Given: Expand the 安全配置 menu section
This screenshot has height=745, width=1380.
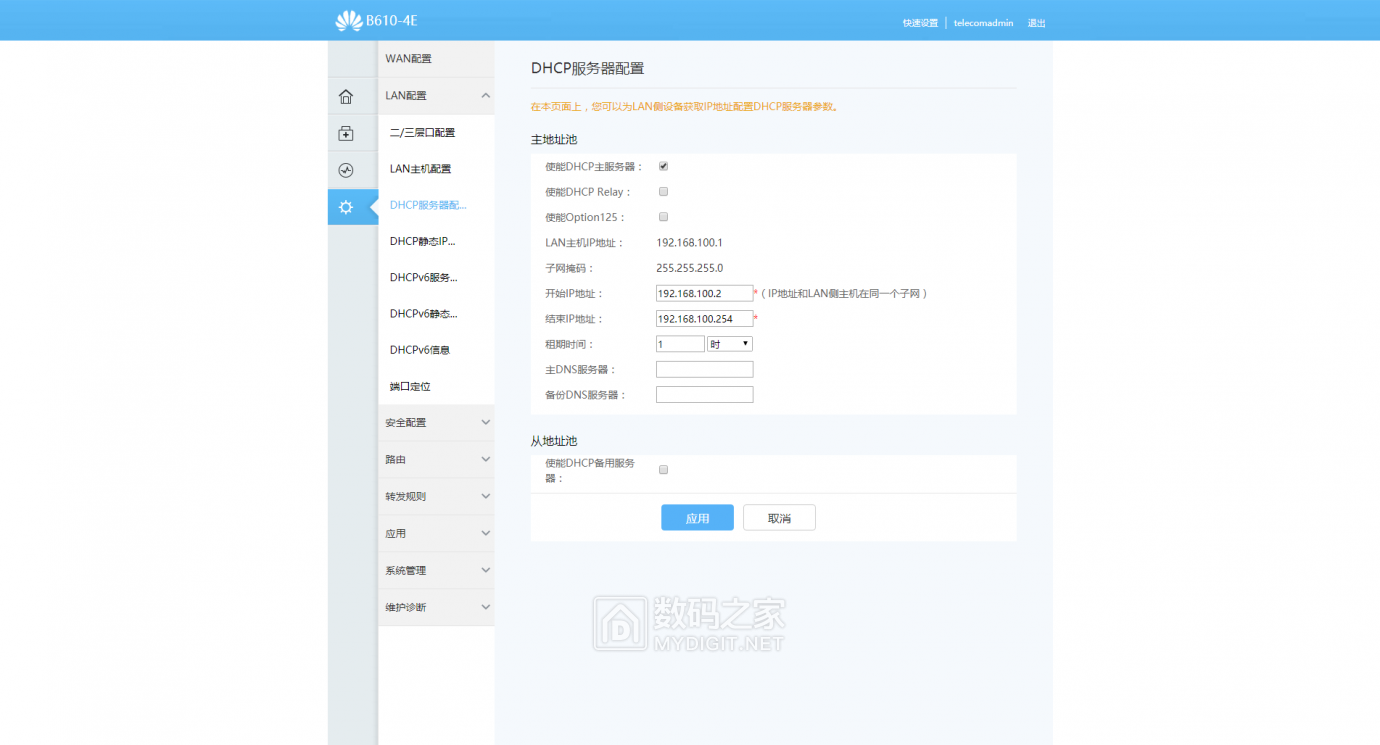Looking at the screenshot, I should coord(436,423).
